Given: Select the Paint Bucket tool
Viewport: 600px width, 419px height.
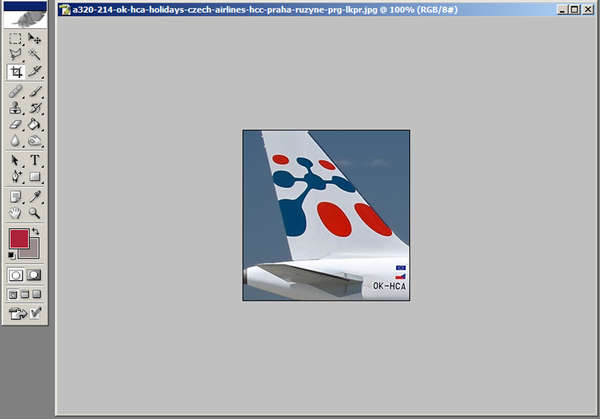Looking at the screenshot, I should pos(34,125).
